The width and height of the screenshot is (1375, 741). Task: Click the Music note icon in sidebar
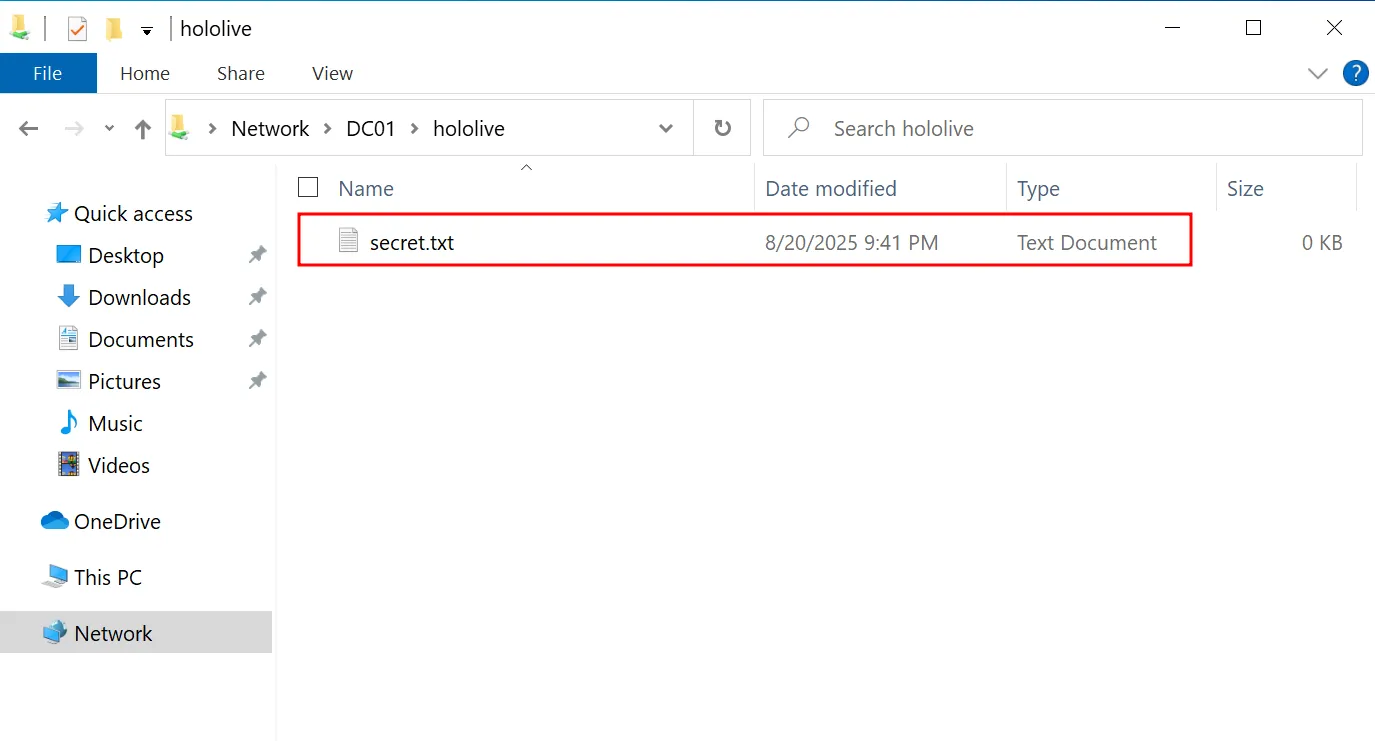tap(69, 423)
